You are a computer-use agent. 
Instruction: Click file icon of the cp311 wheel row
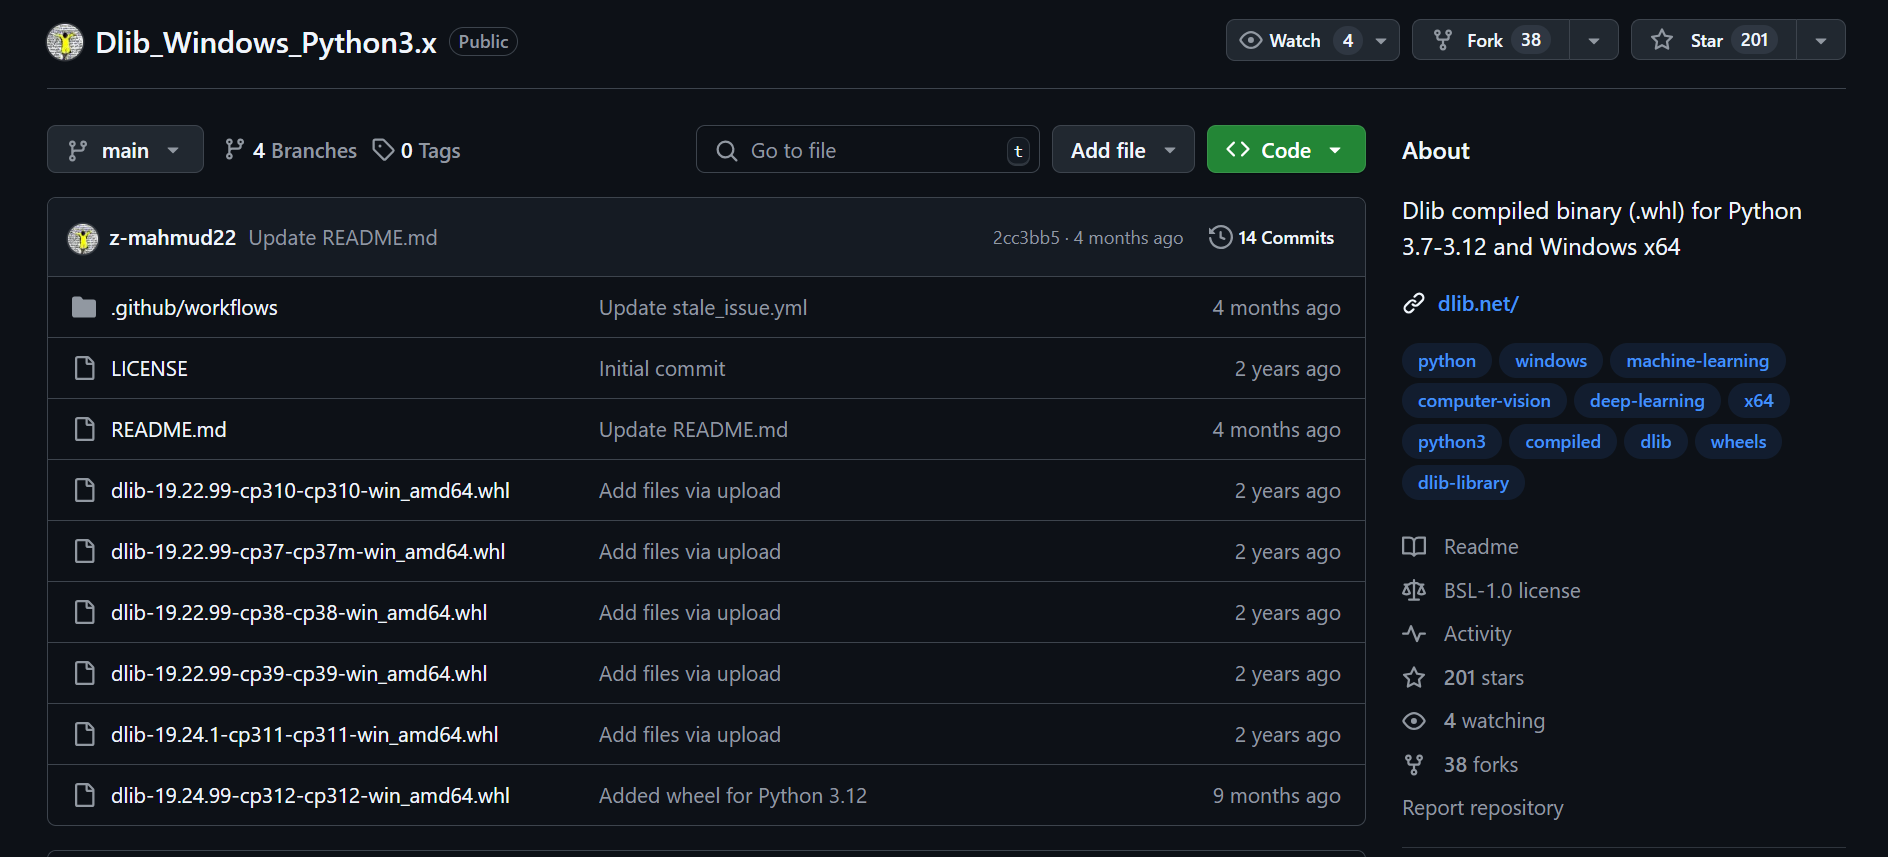coord(85,734)
